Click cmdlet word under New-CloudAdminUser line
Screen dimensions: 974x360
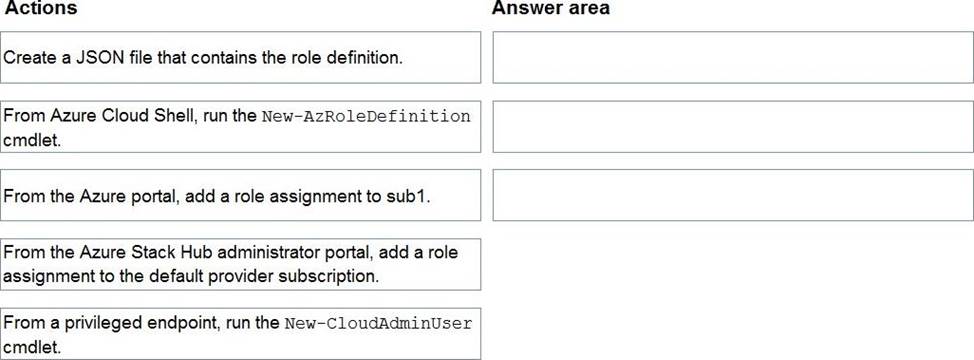pyautogui.click(x=32, y=346)
